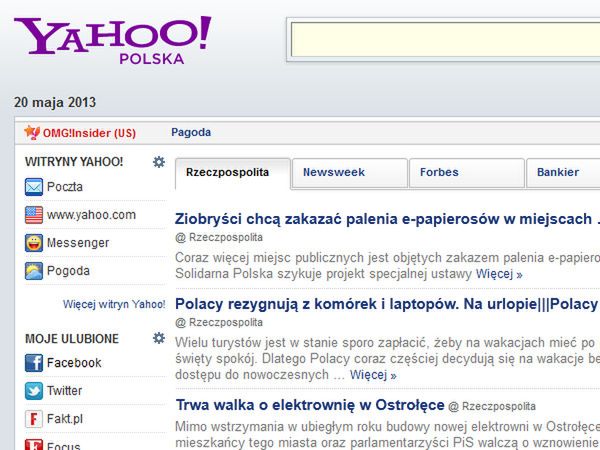Image resolution: width=600 pixels, height=450 pixels.
Task: Open settings gear for Witryny Yahoo!
Action: coord(159,162)
